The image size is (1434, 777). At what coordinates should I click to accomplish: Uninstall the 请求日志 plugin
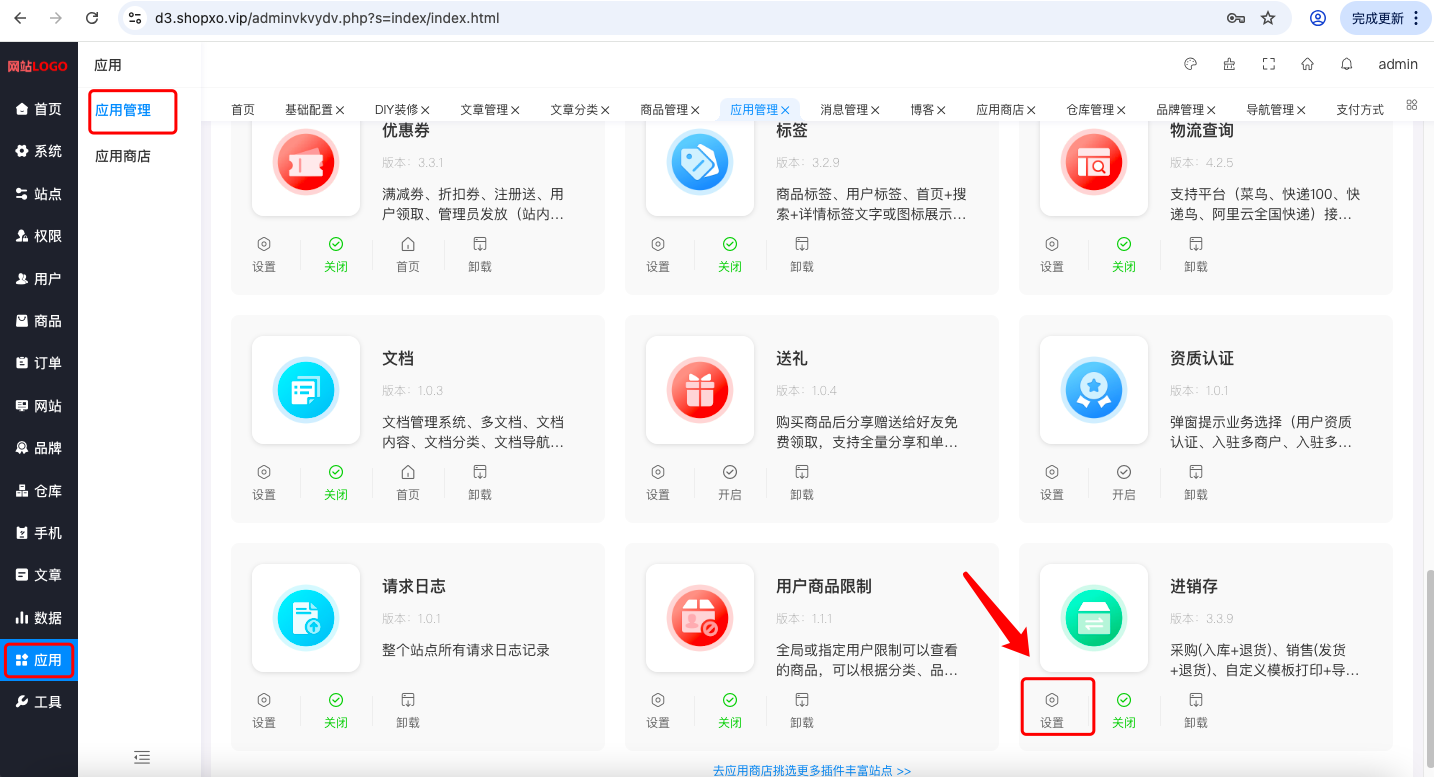(x=408, y=711)
